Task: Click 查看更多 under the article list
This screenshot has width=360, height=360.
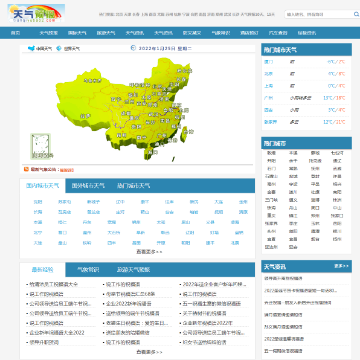Action: [x=149, y=352]
